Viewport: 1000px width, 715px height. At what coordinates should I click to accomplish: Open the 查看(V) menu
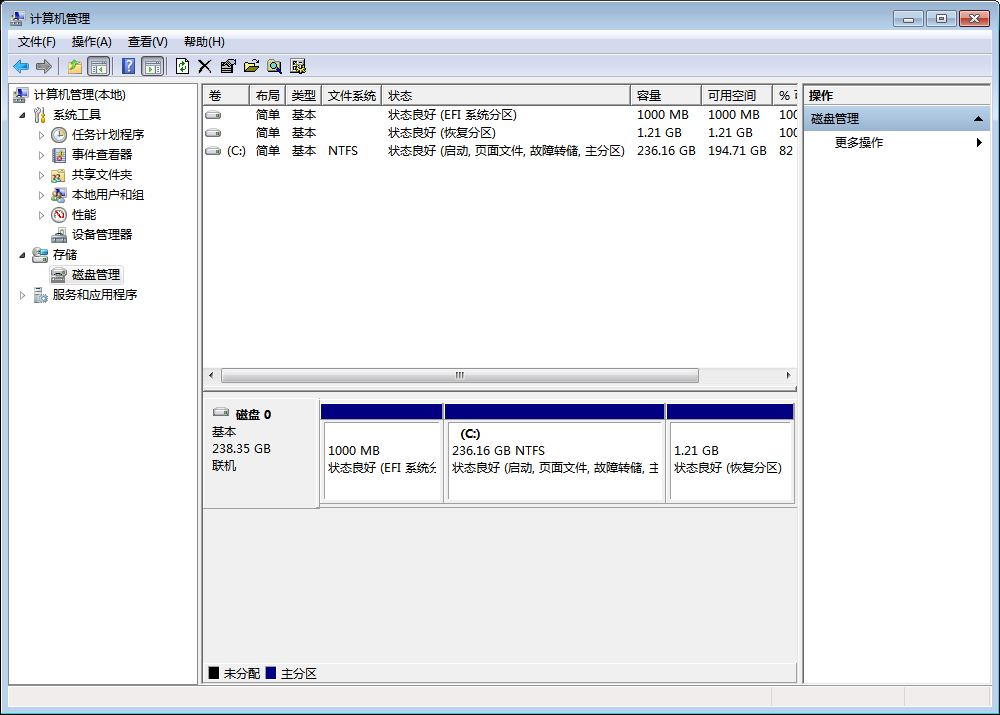pos(147,41)
